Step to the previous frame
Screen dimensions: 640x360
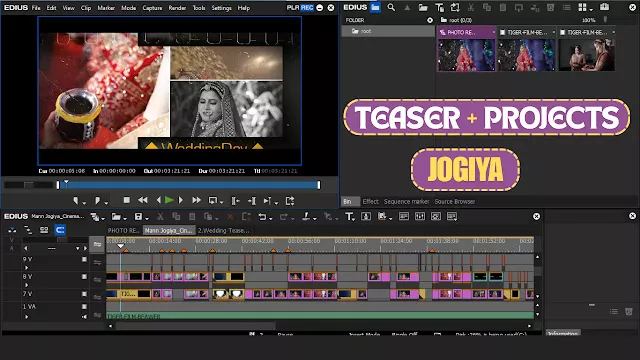(x=158, y=200)
